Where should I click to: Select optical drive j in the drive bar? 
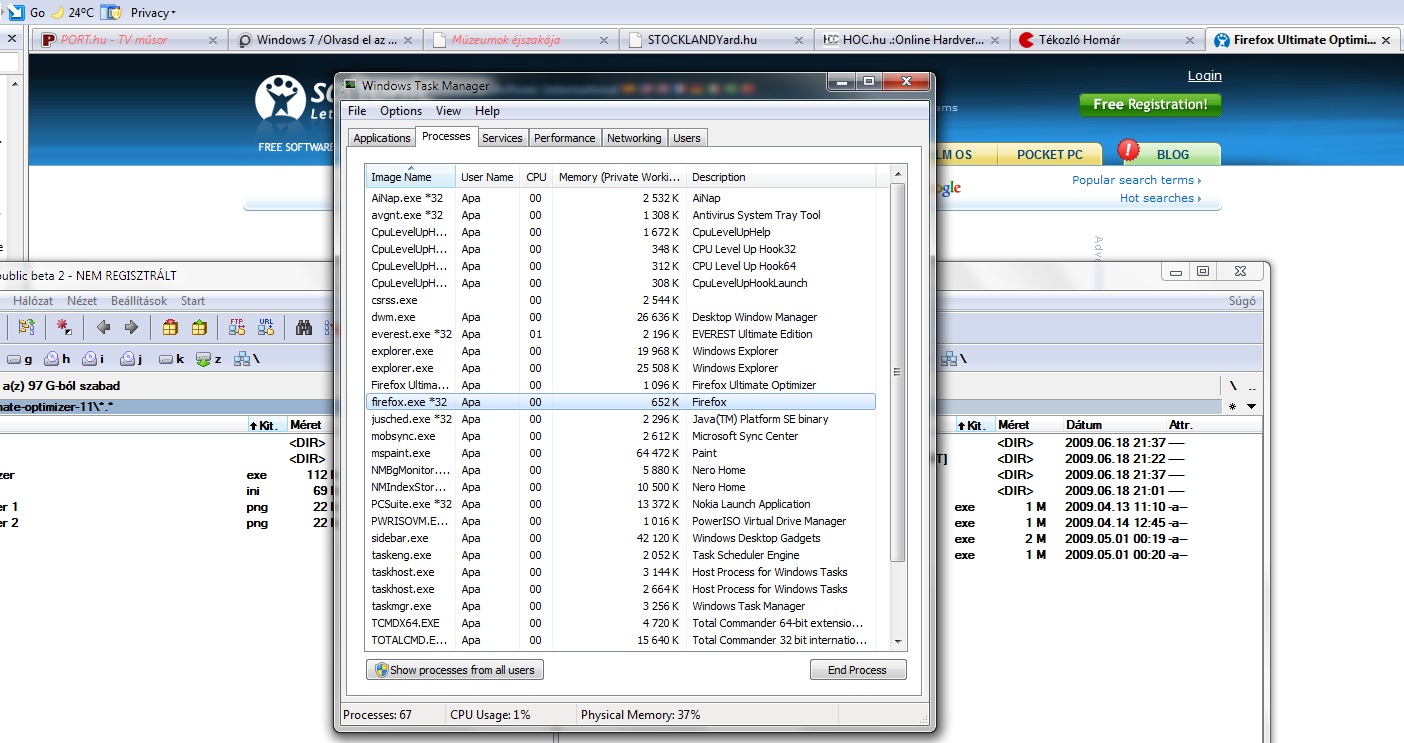coord(131,359)
